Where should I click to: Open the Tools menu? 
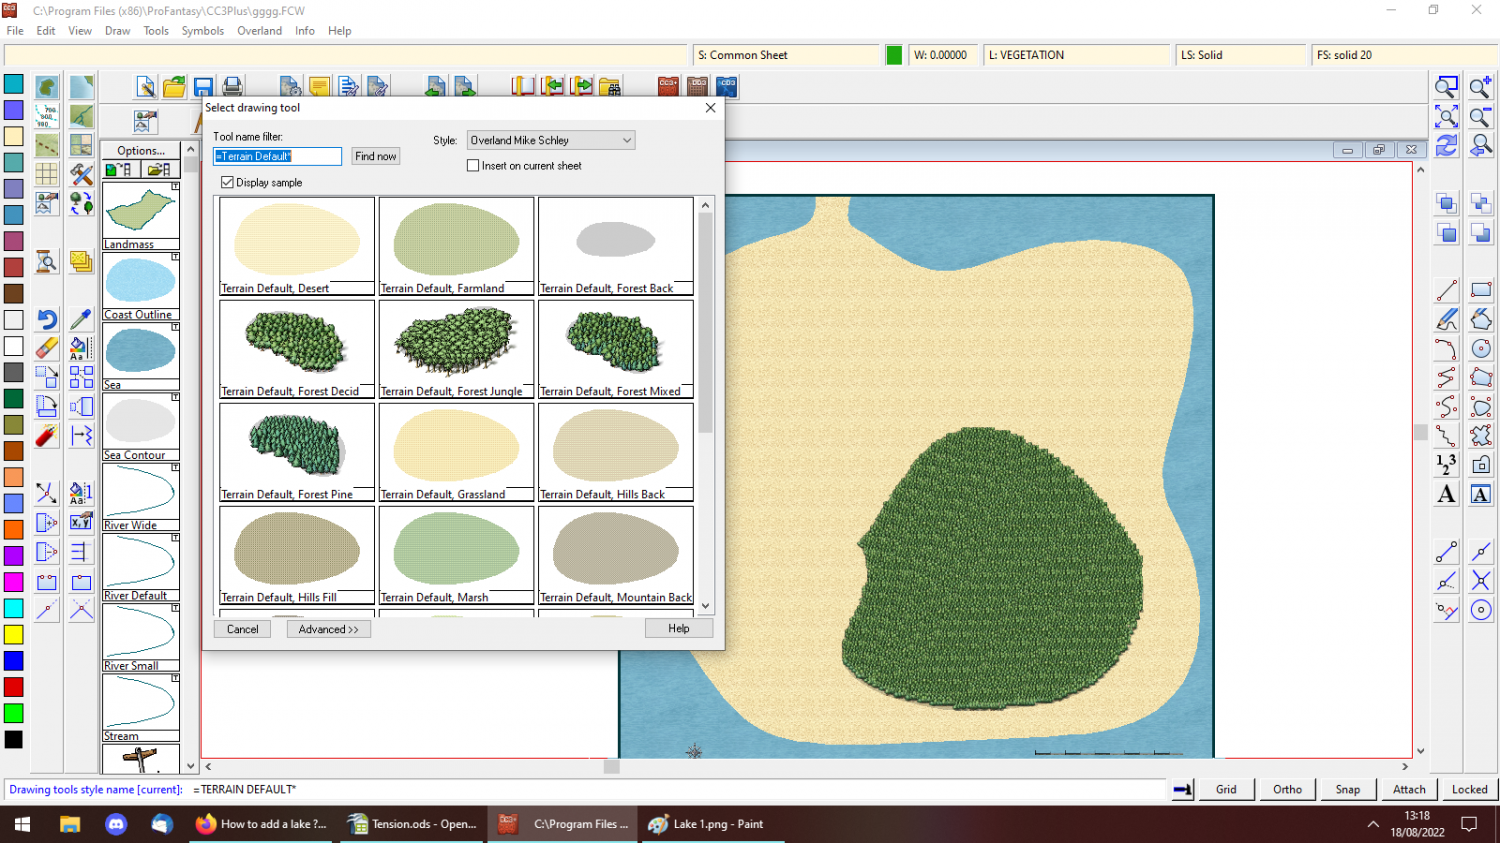(x=156, y=31)
